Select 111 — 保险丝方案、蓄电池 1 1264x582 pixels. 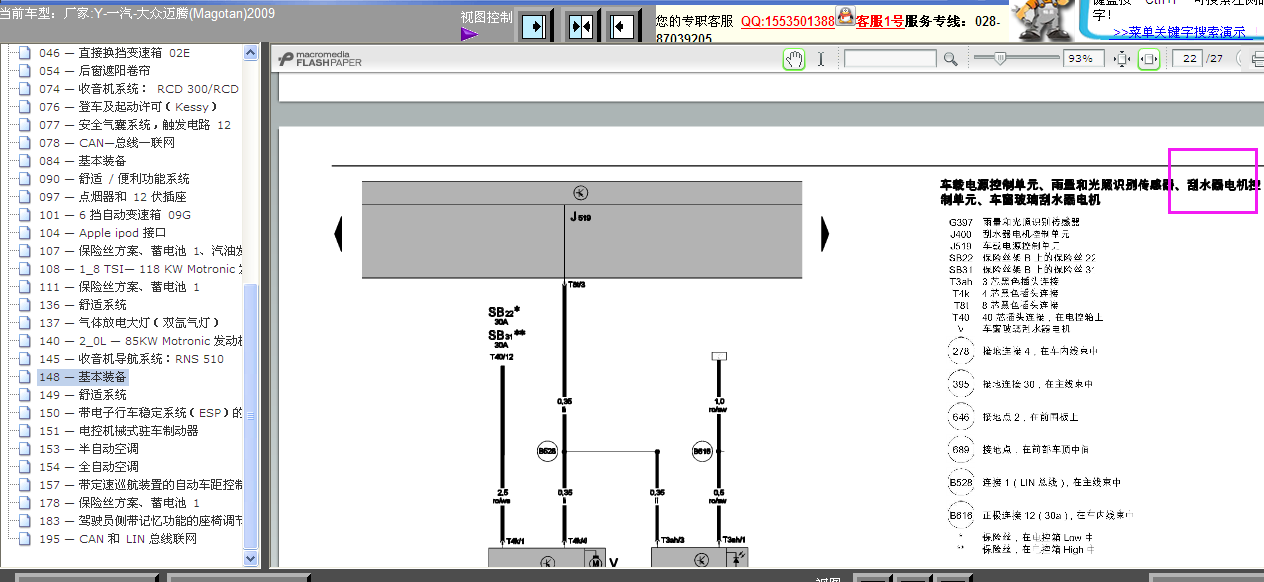(120, 287)
